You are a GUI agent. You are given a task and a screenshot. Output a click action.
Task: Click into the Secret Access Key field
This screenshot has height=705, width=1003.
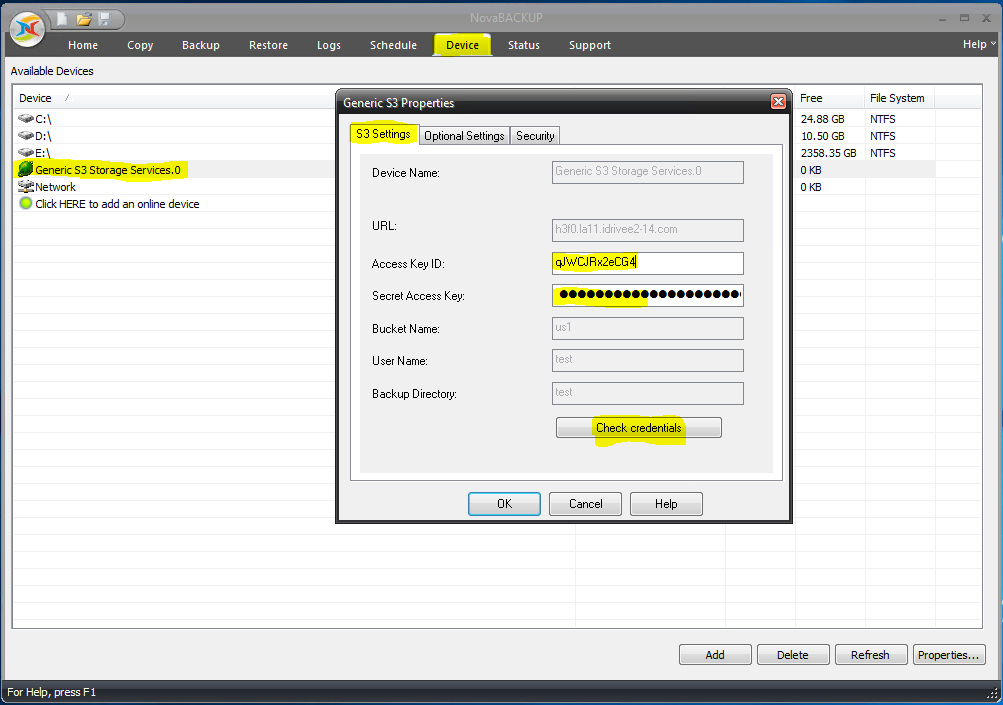647,295
